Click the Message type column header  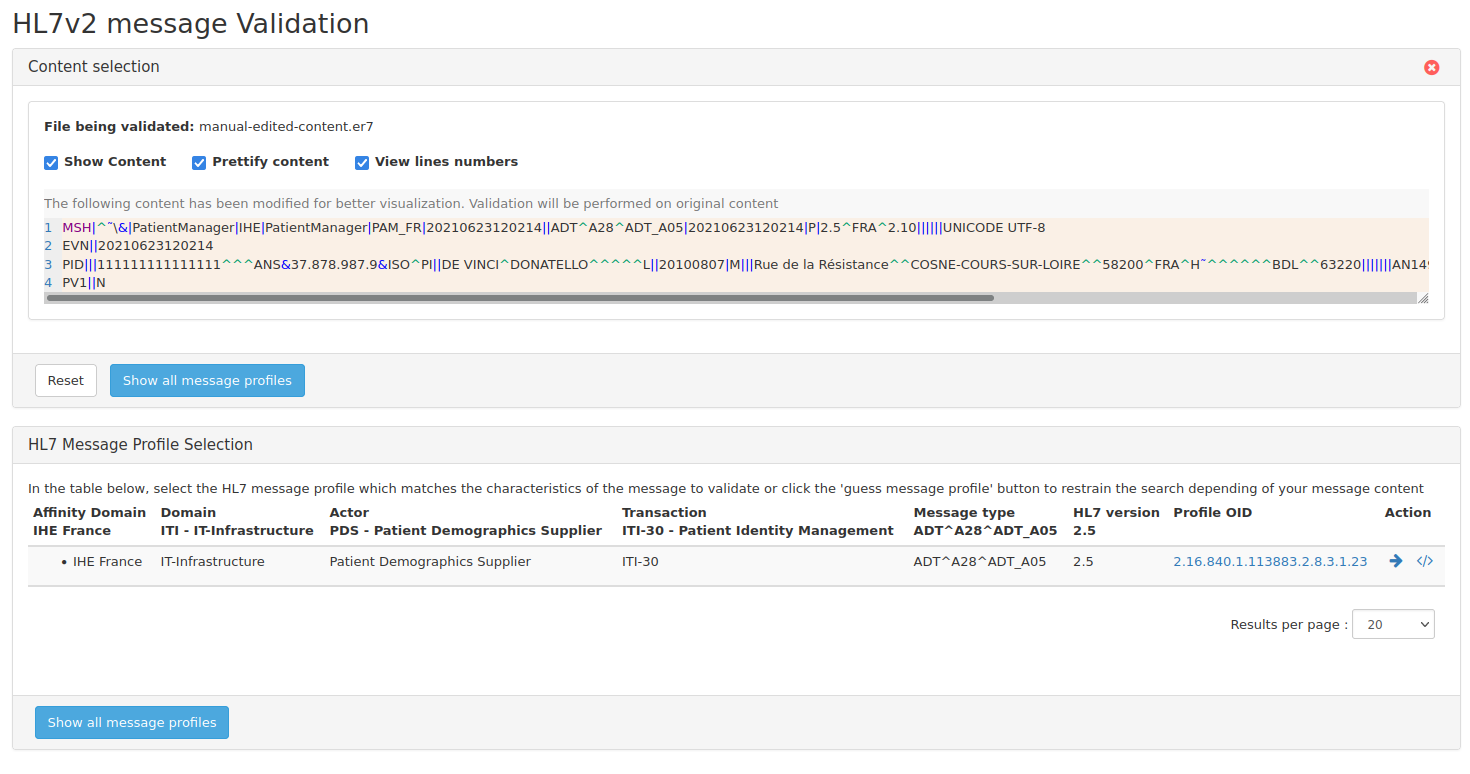point(963,513)
